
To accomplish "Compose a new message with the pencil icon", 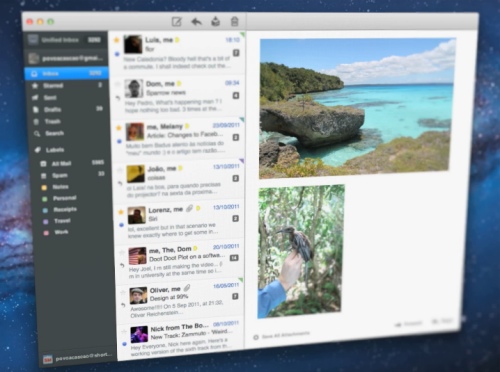I will pos(176,22).
